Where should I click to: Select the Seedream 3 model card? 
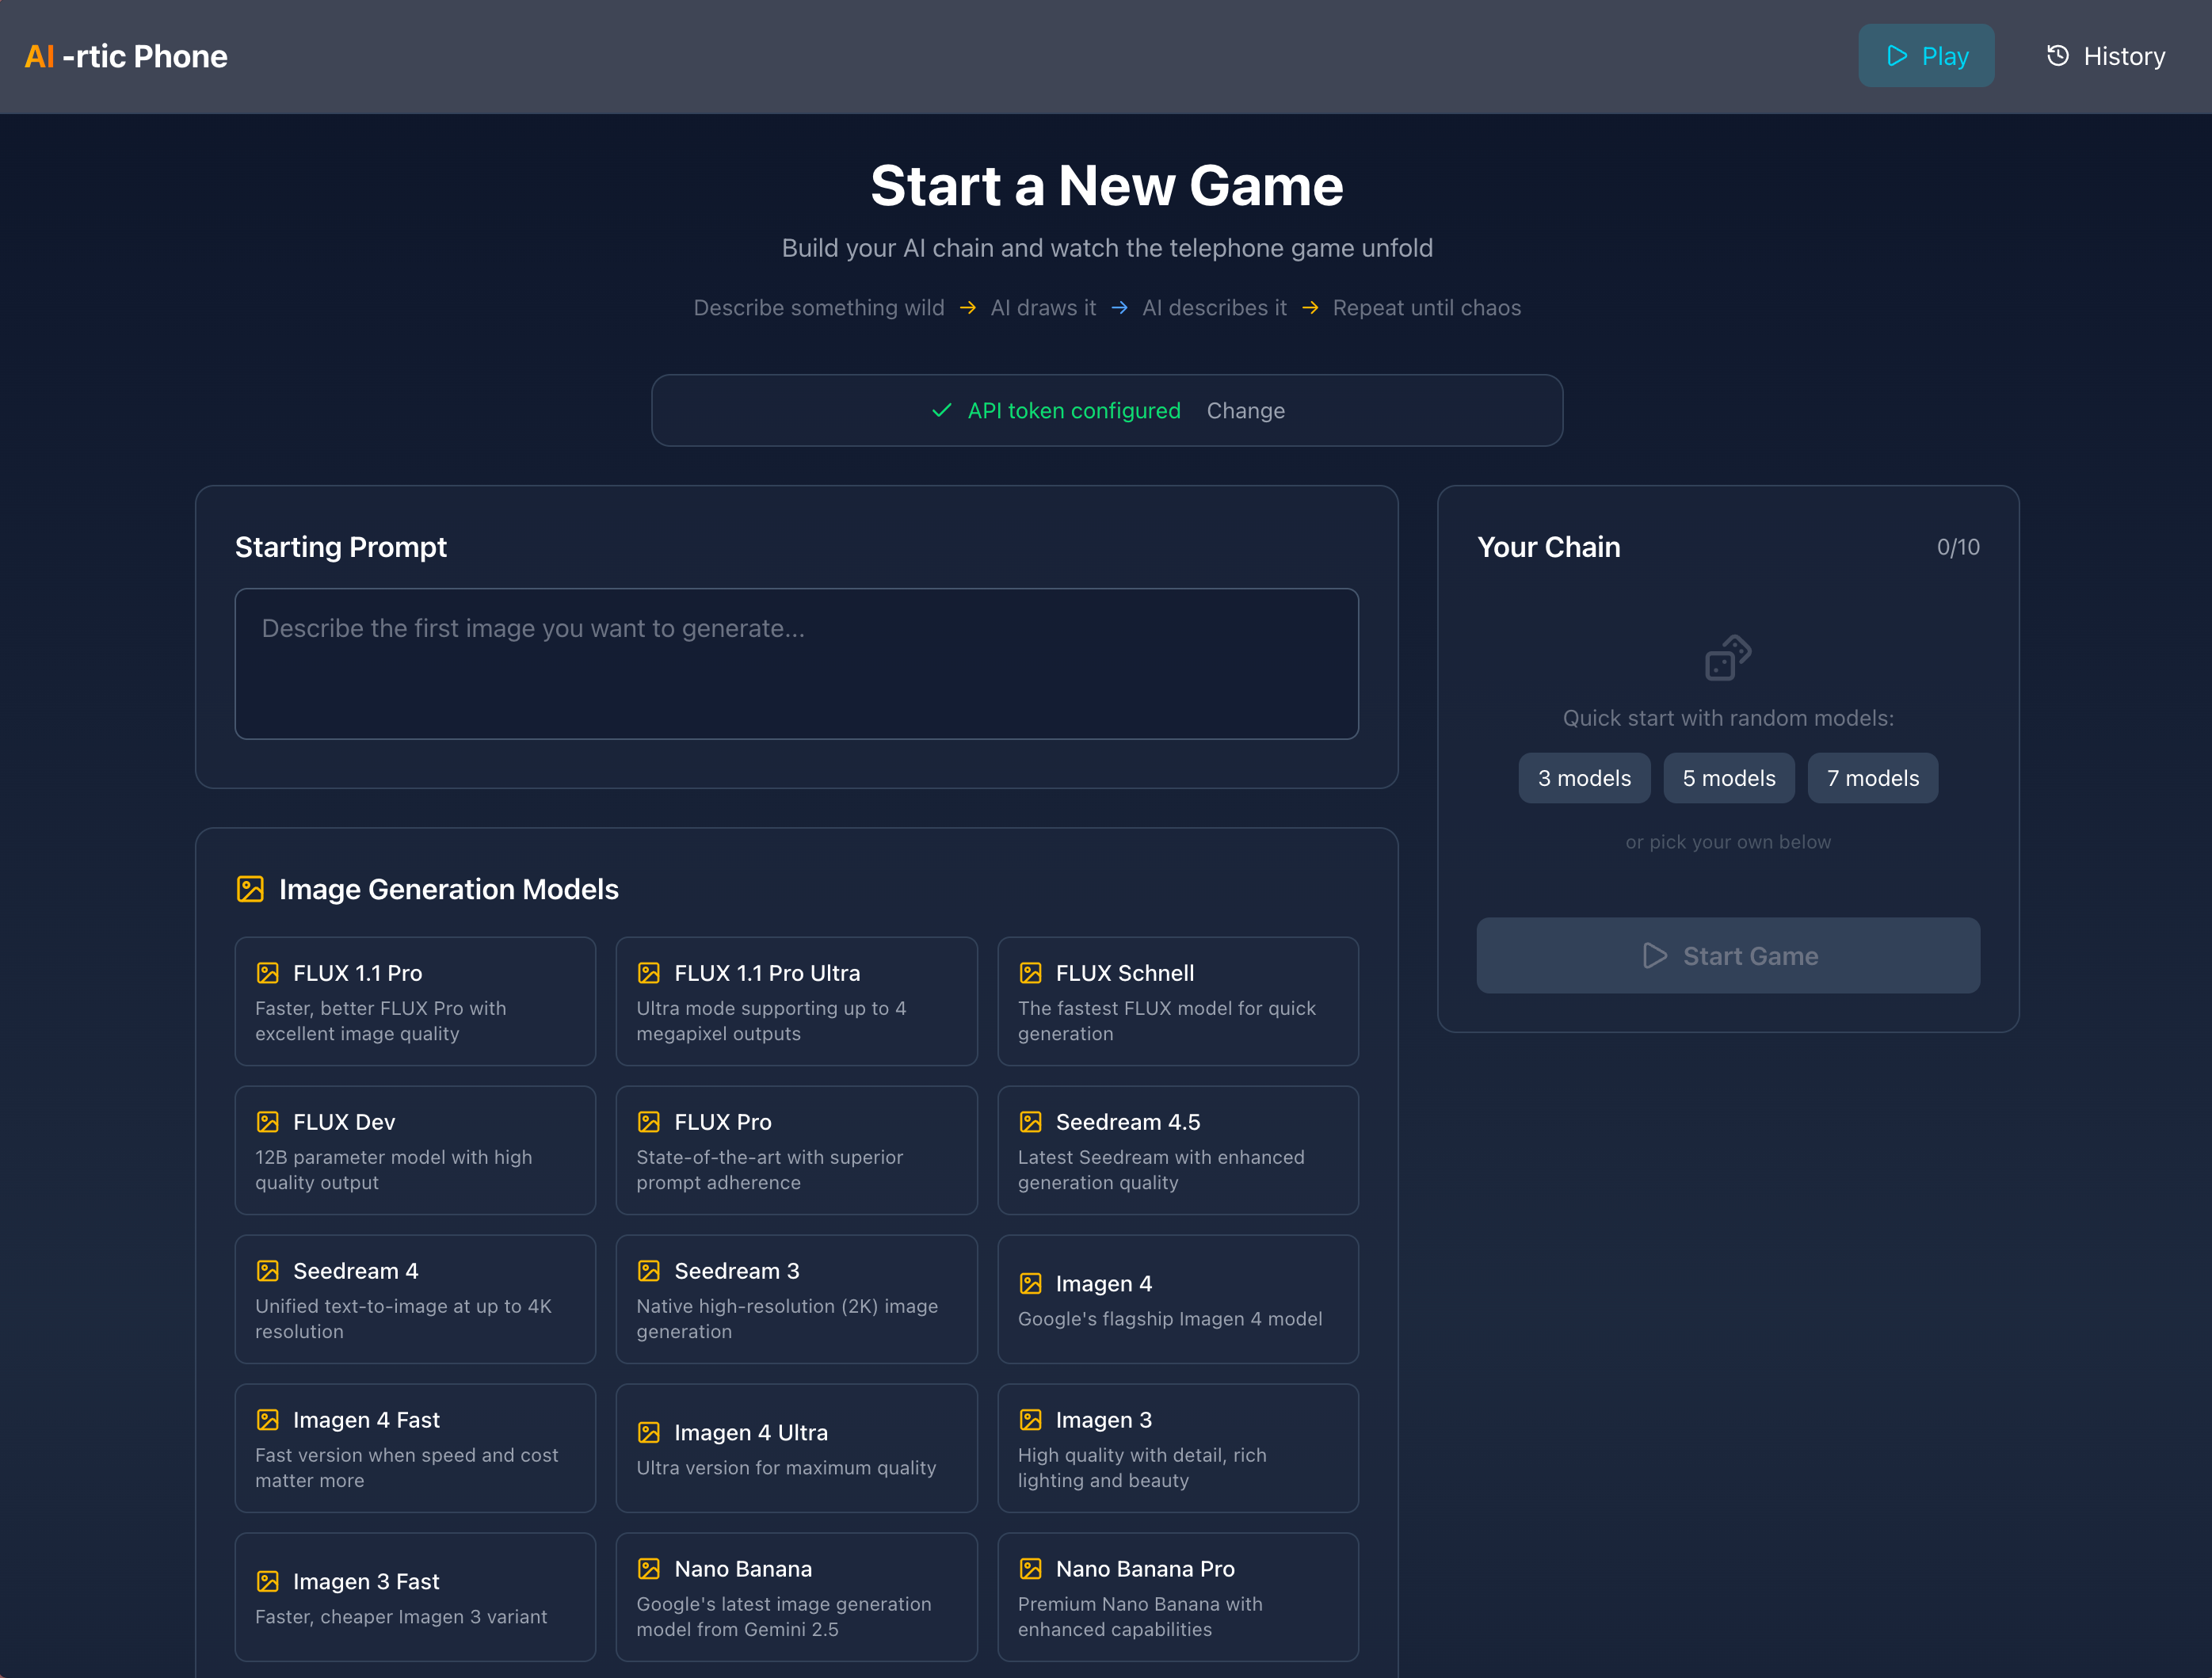pos(796,1299)
